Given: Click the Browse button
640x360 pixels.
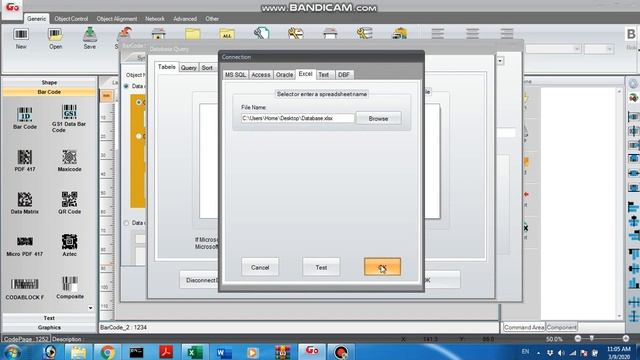Looking at the screenshot, I should click(378, 118).
